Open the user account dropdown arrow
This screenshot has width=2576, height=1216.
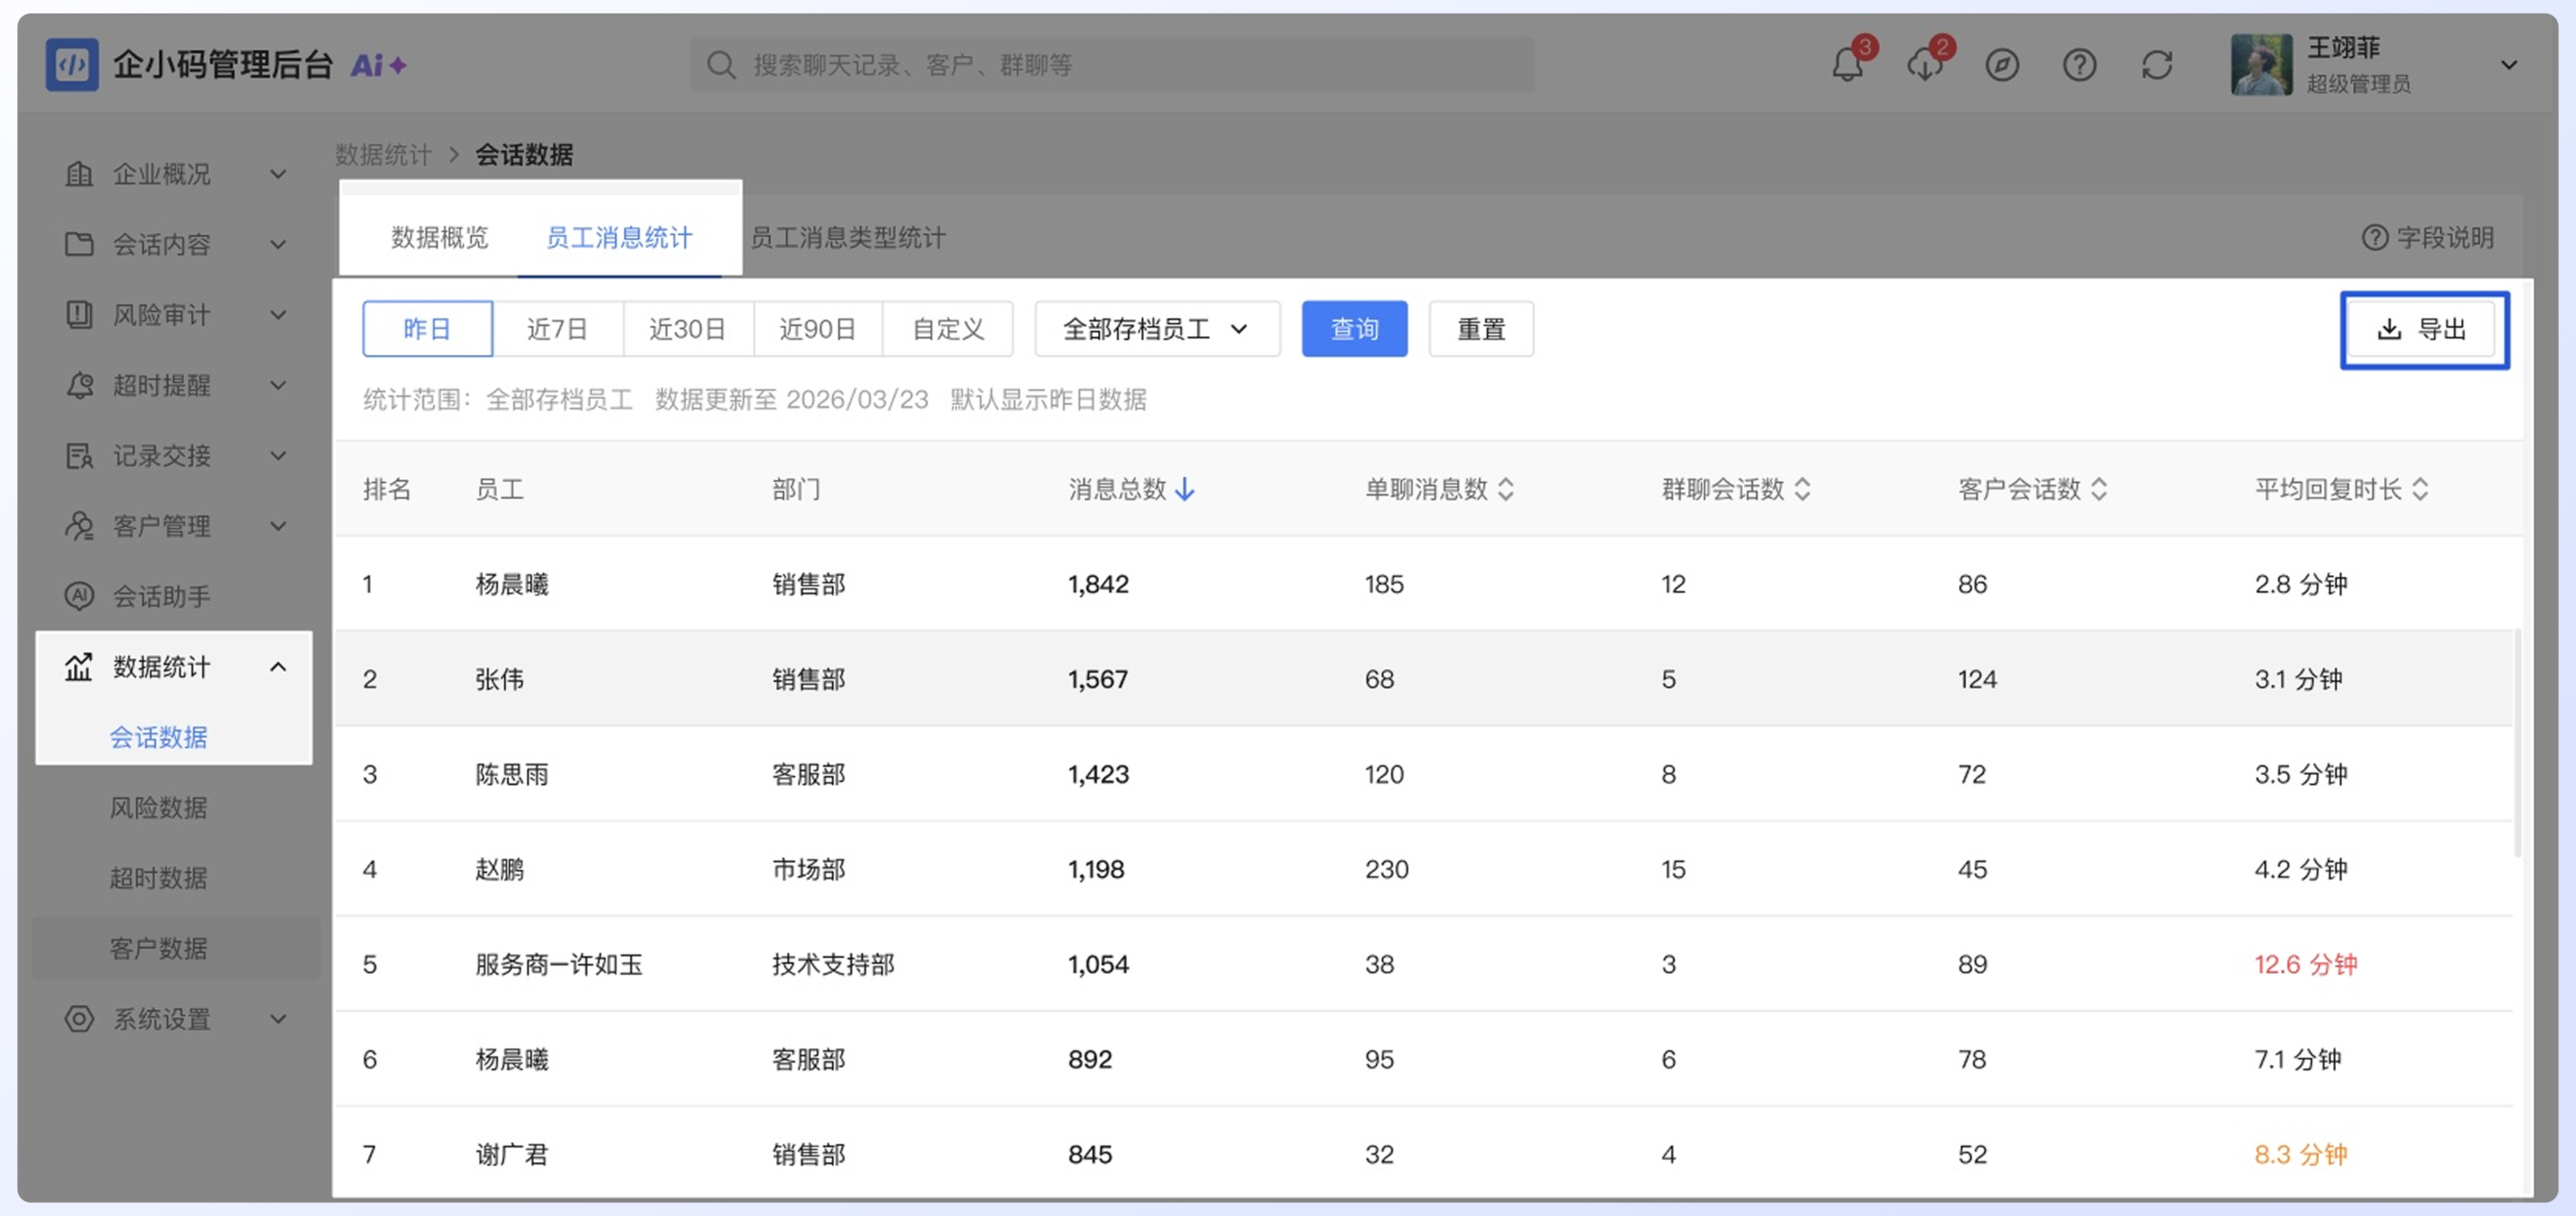click(2508, 65)
